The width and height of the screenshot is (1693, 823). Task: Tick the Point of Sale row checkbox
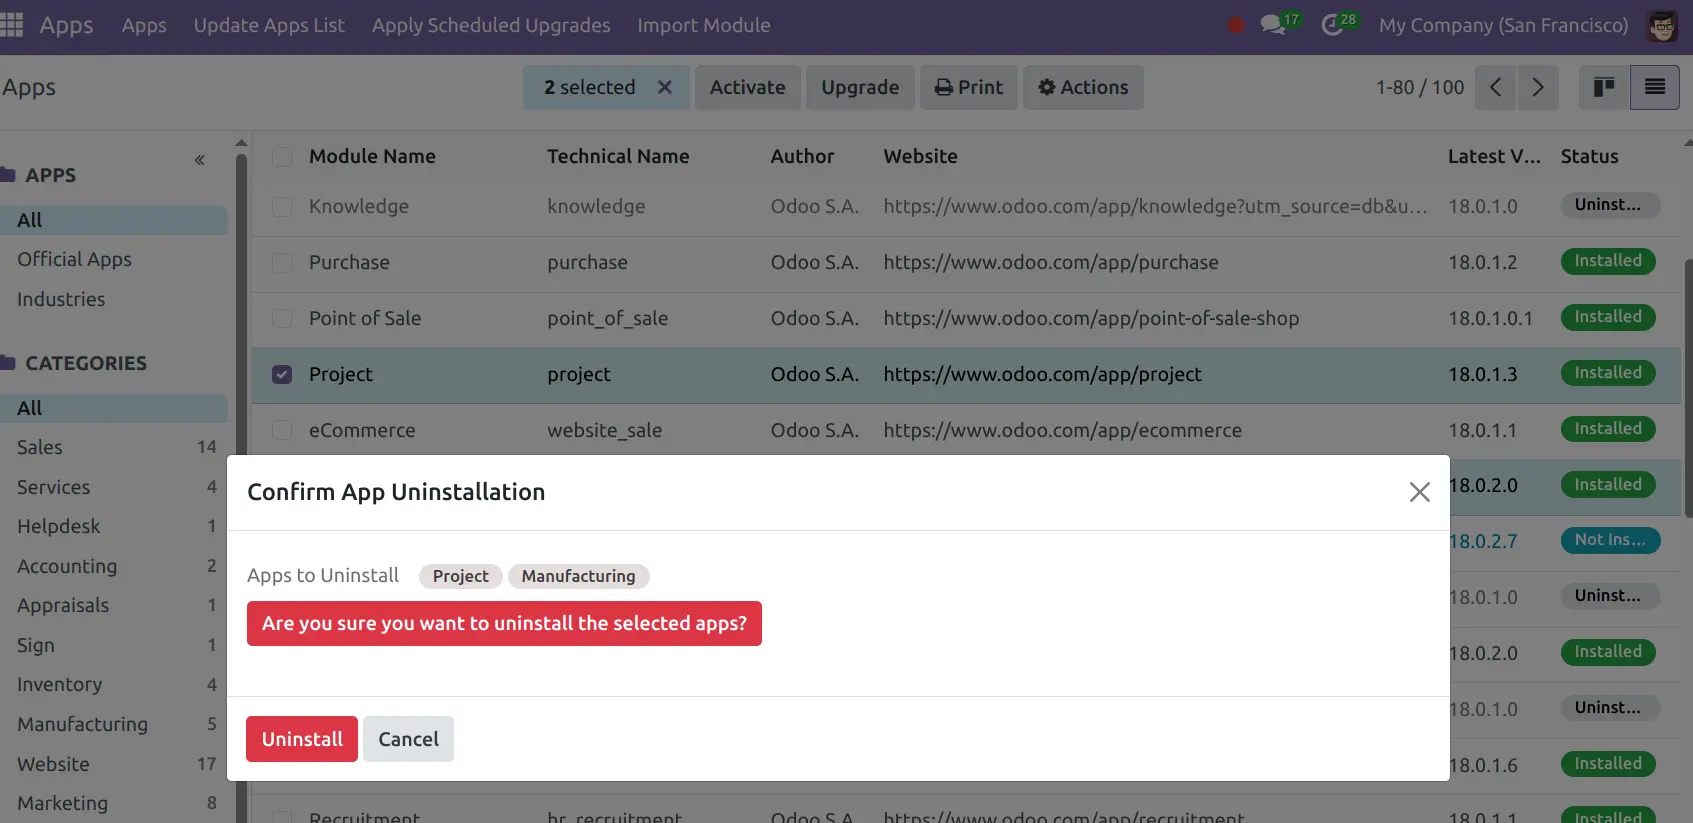pos(282,319)
